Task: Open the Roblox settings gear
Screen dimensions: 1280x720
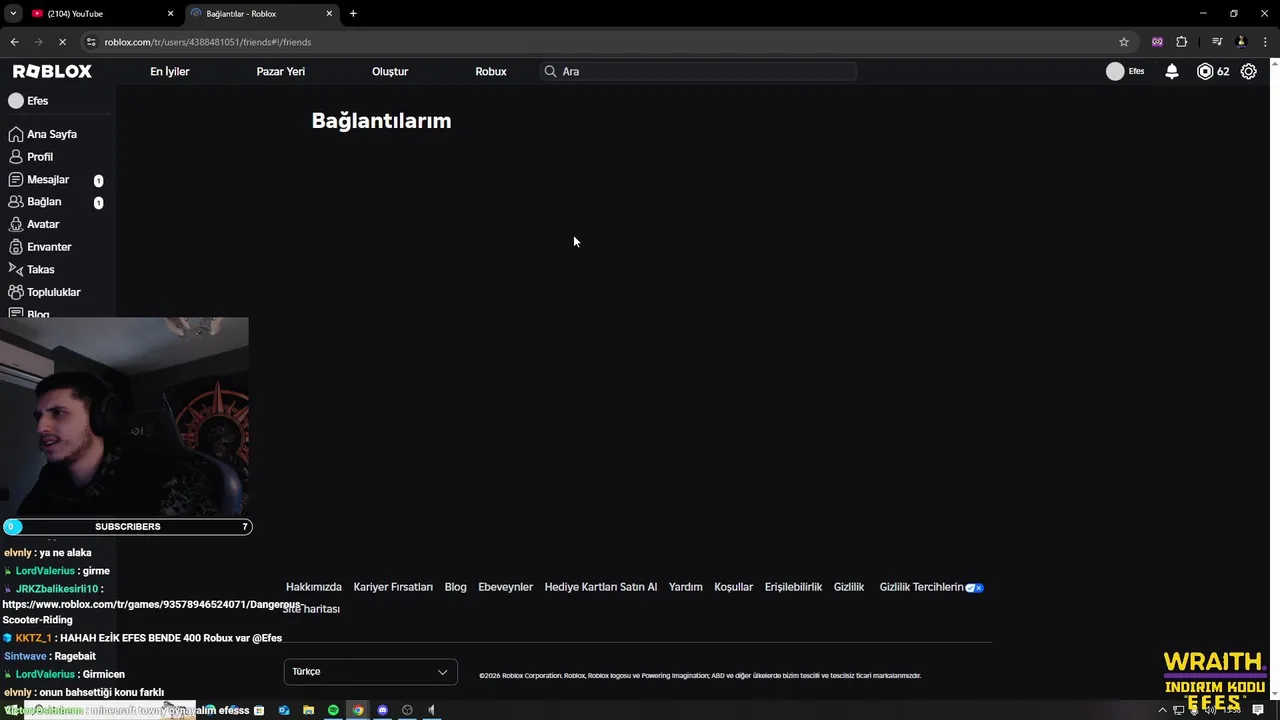Action: [x=1248, y=71]
